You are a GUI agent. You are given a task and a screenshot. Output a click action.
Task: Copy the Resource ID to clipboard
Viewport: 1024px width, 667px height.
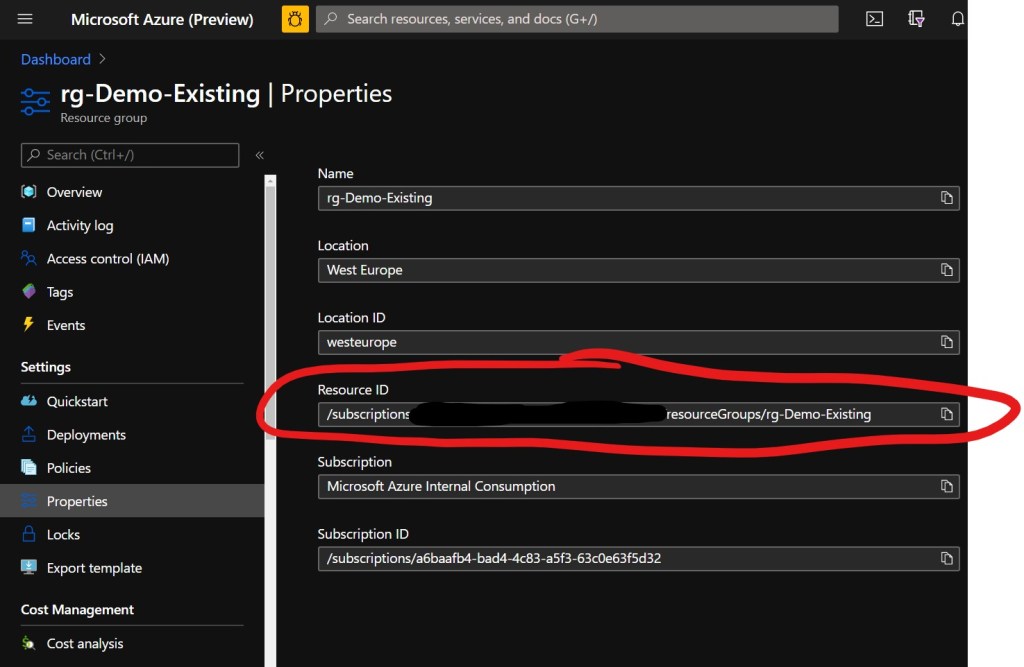coord(946,414)
